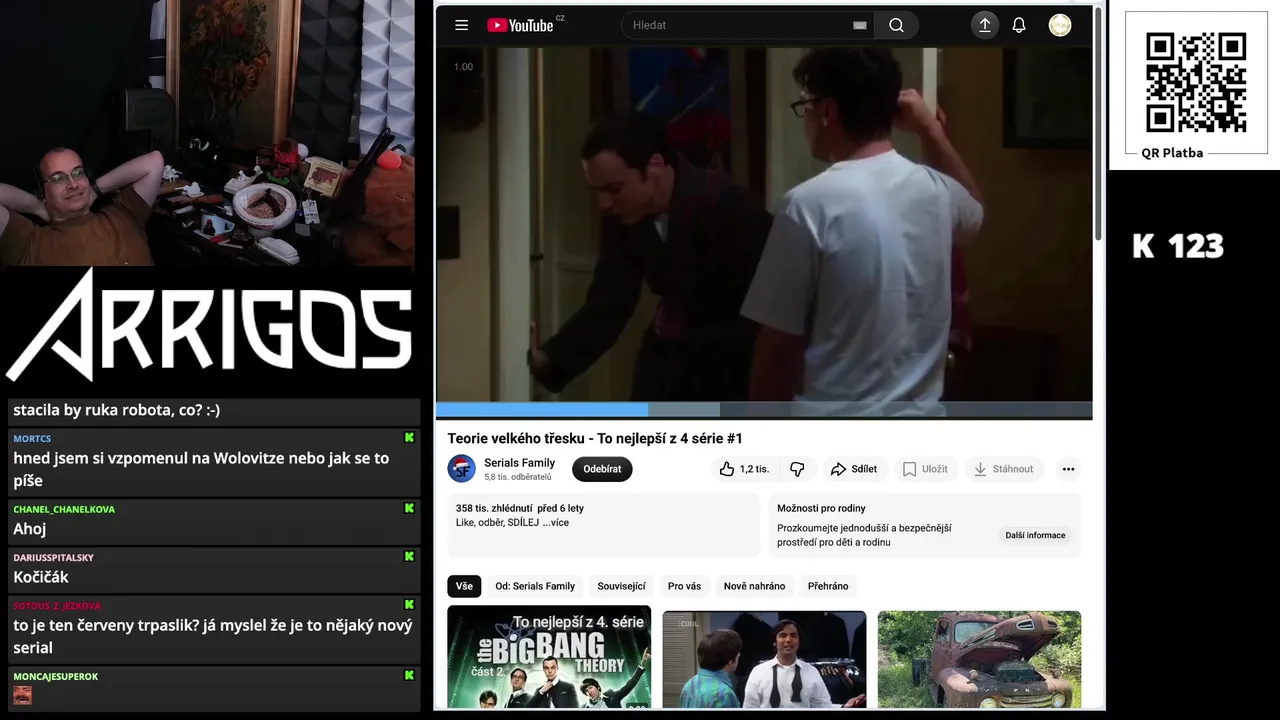Share the video via Sdílet
The image size is (1280, 720).
(x=853, y=469)
